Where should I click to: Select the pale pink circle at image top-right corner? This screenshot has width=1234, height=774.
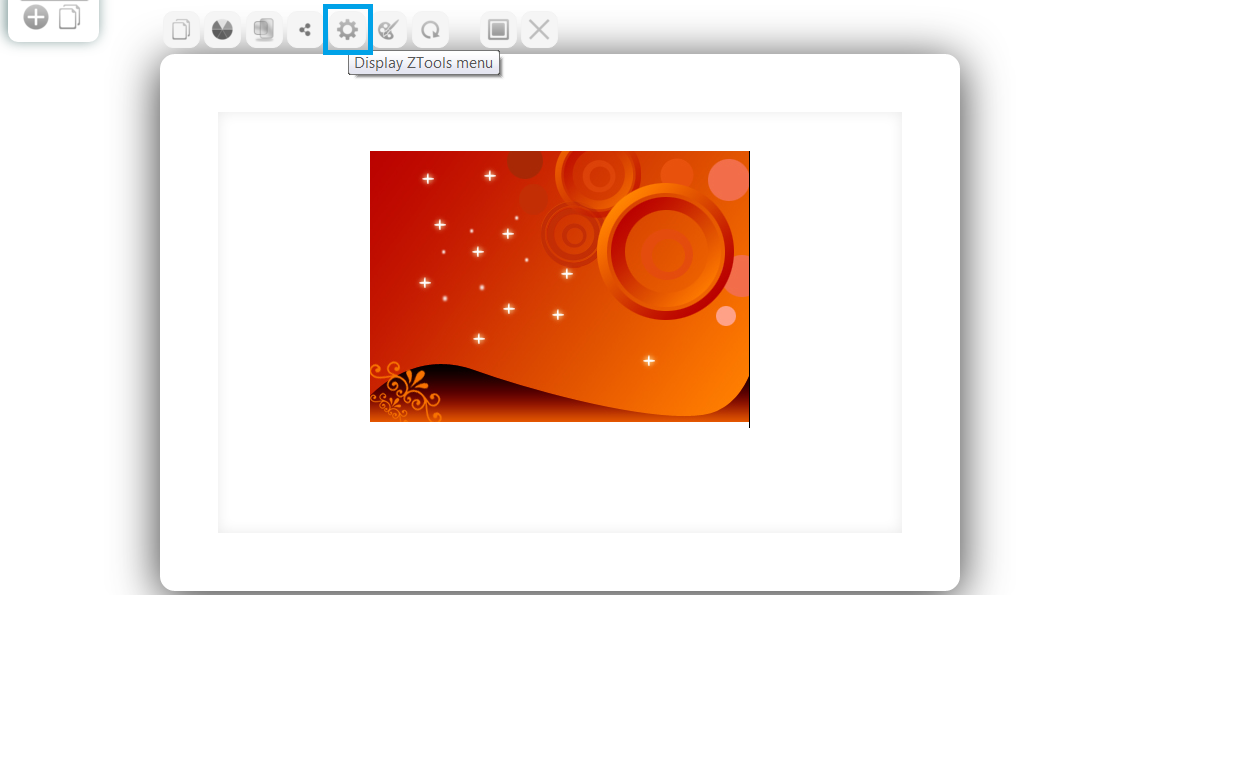[x=728, y=180]
